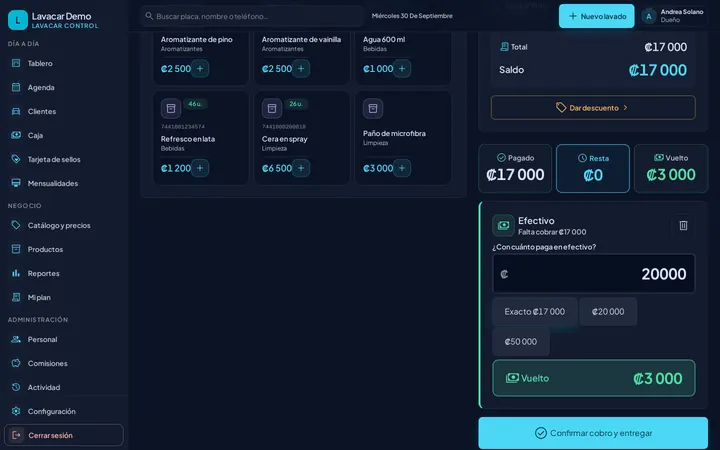This screenshot has width=720, height=450.
Task: Click the date Miércoles 30 De Septiembre
Action: point(412,16)
